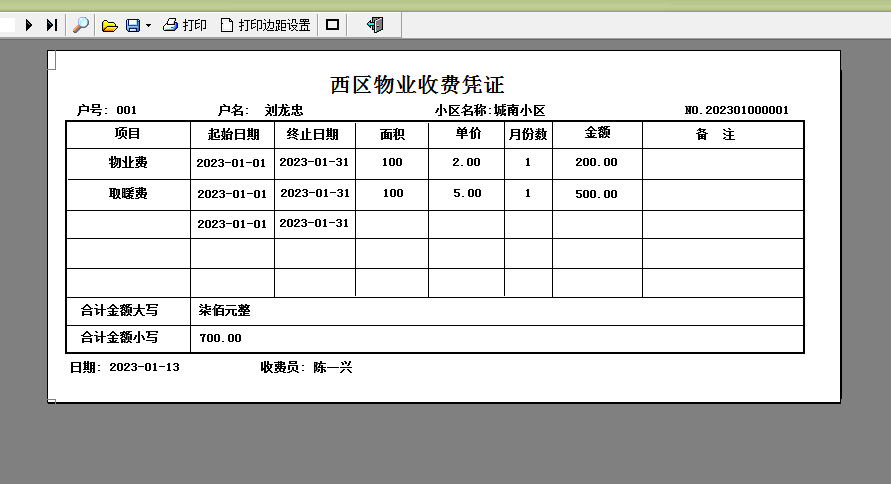Select the 起始日期 column header
This screenshot has height=484, width=891.
234,134
